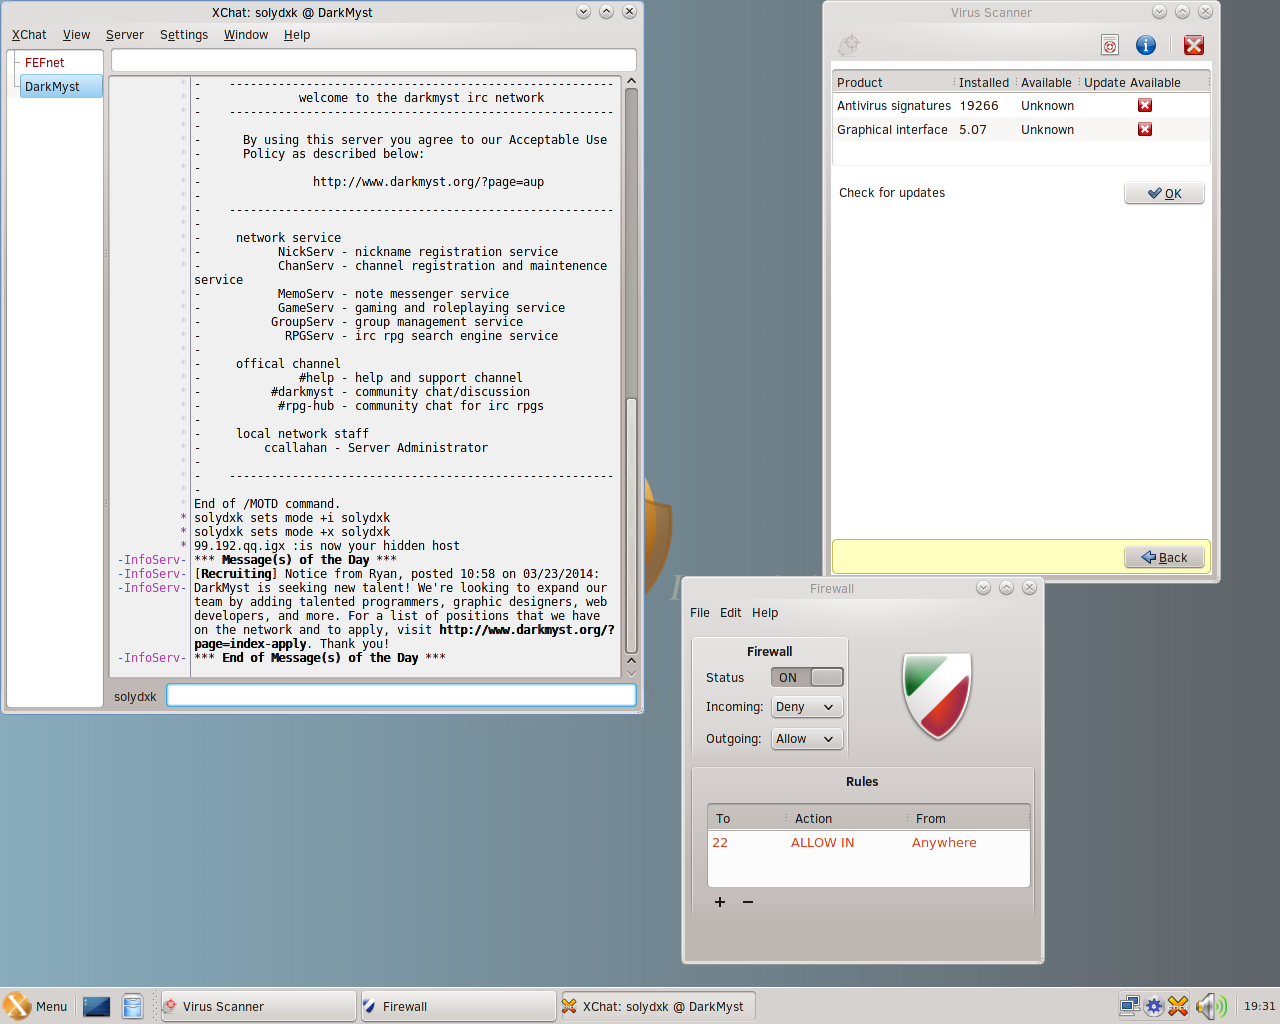Click the red X status icon for Graphical interface
Screen dimensions: 1280x1024
(1145, 129)
